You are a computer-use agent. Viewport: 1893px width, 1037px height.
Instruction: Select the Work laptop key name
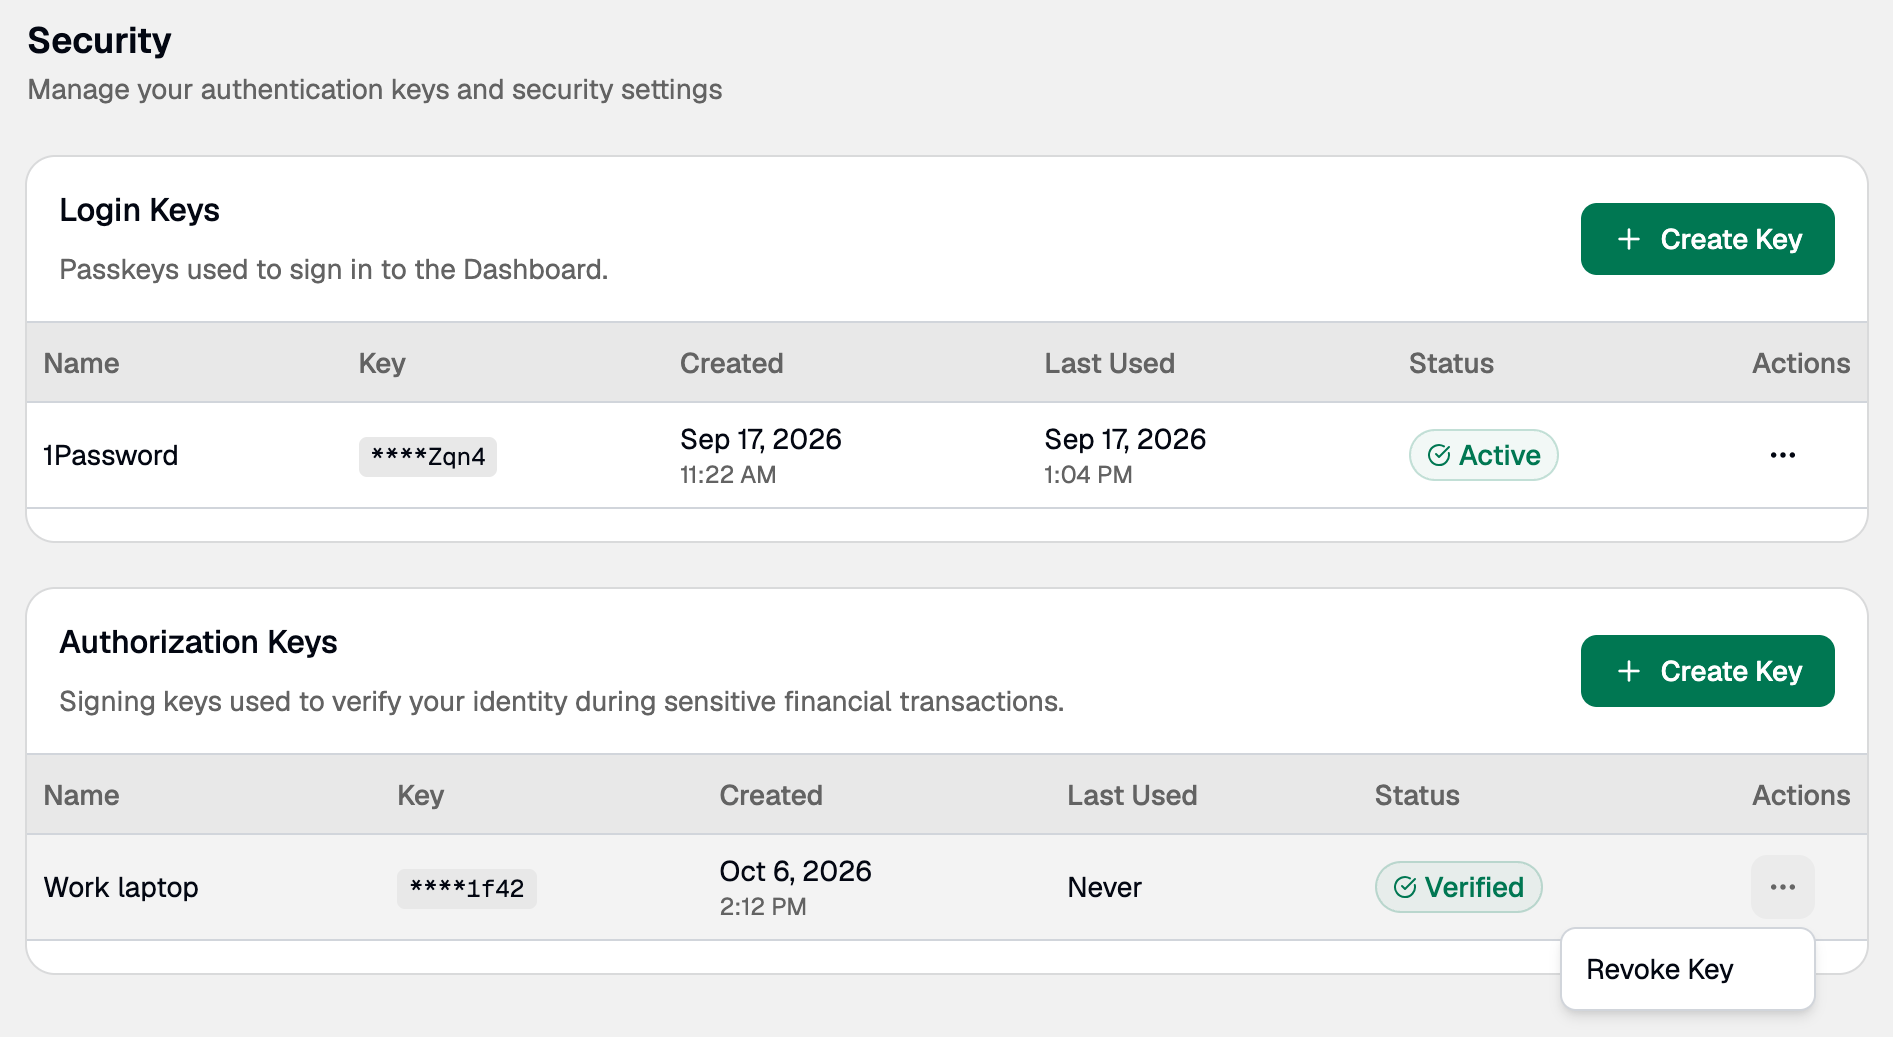pos(121,887)
